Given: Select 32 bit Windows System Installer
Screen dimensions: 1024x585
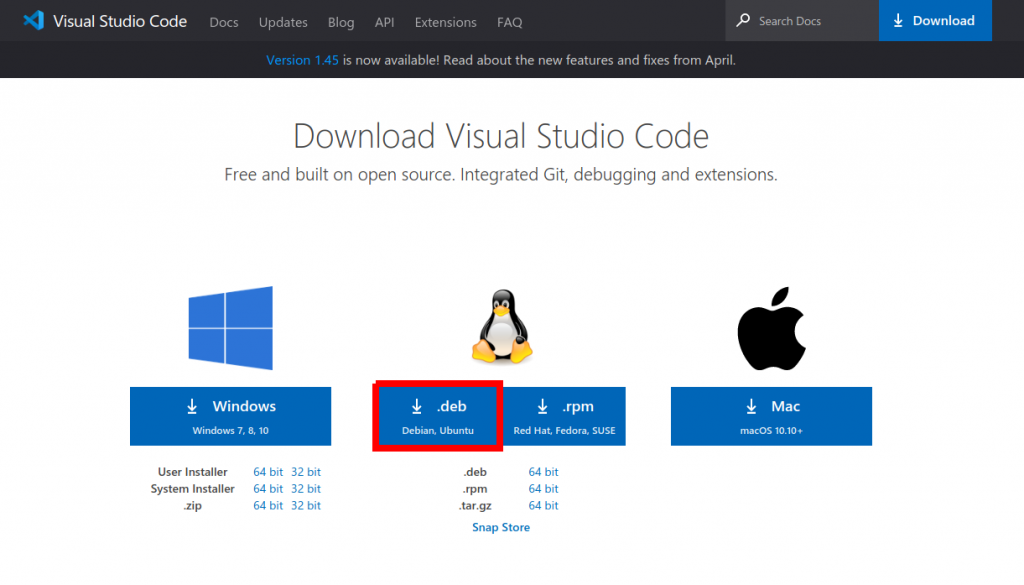Looking at the screenshot, I should [306, 489].
